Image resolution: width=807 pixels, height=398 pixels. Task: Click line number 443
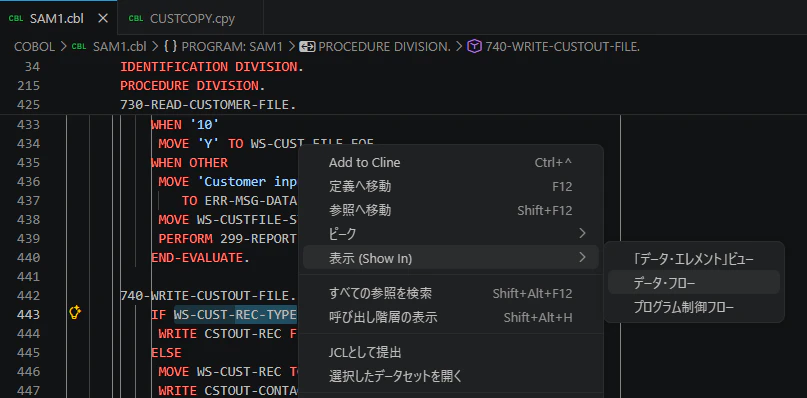[x=28, y=314]
